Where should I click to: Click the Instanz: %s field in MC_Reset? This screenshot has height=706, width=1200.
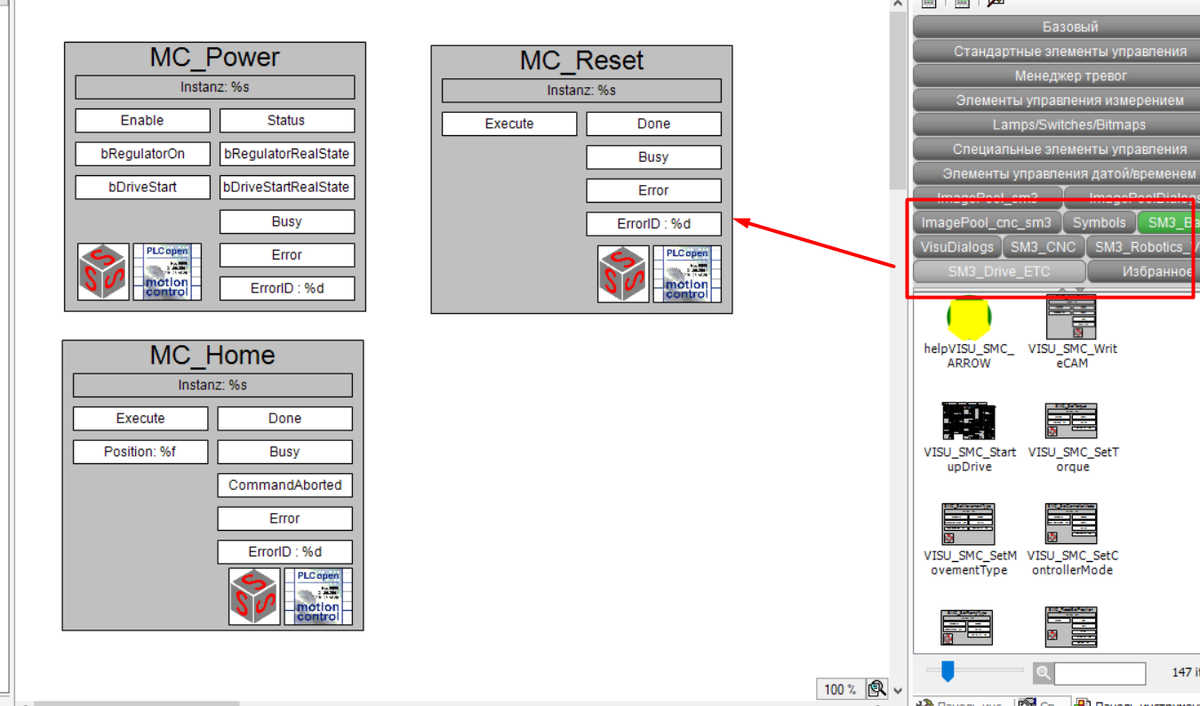pos(581,91)
